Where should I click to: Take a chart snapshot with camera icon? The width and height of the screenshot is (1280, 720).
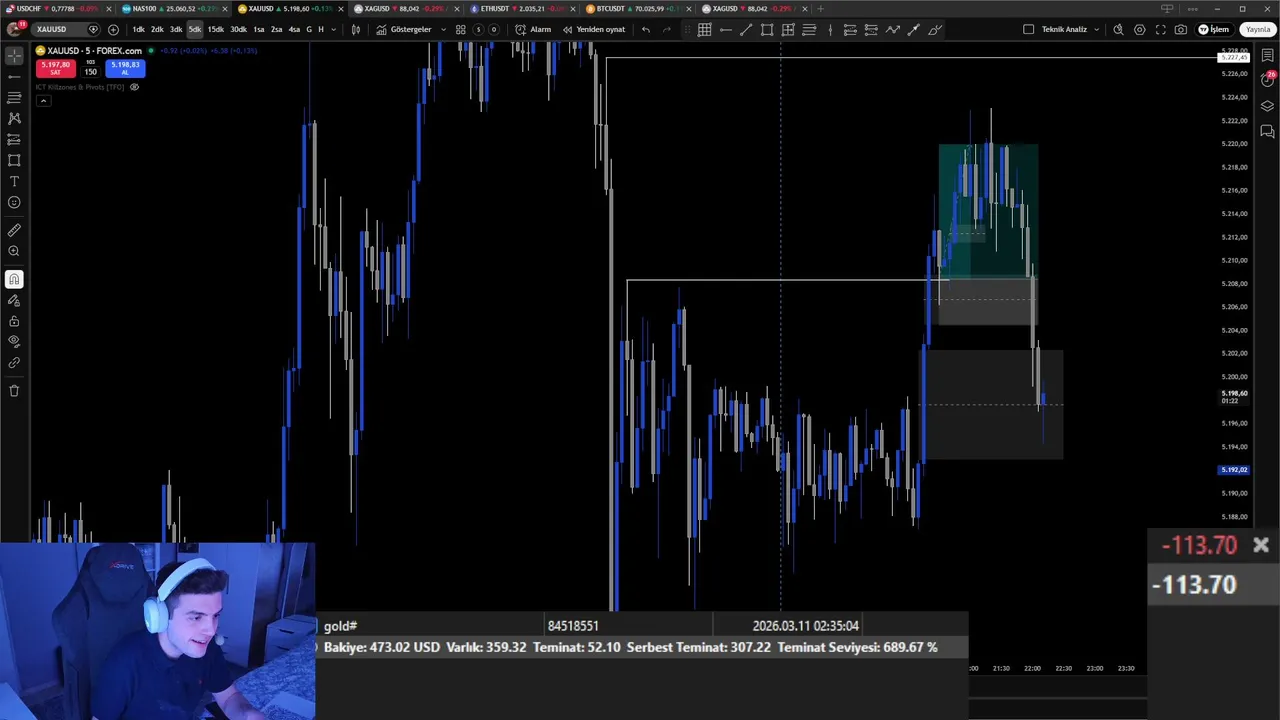[1181, 29]
